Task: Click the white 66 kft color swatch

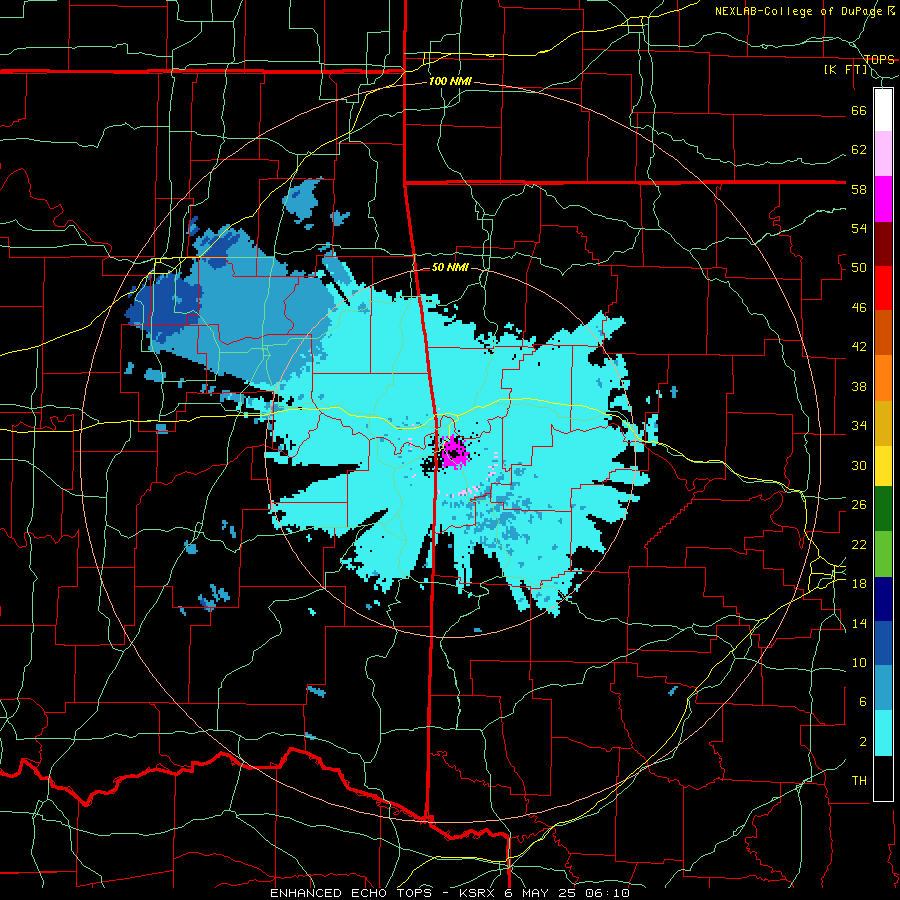Action: pyautogui.click(x=883, y=110)
